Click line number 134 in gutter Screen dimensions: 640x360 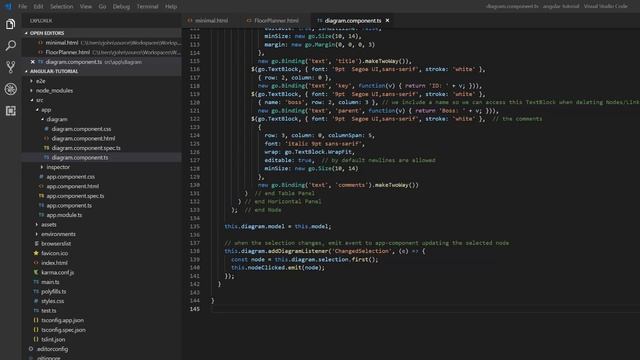(195, 218)
